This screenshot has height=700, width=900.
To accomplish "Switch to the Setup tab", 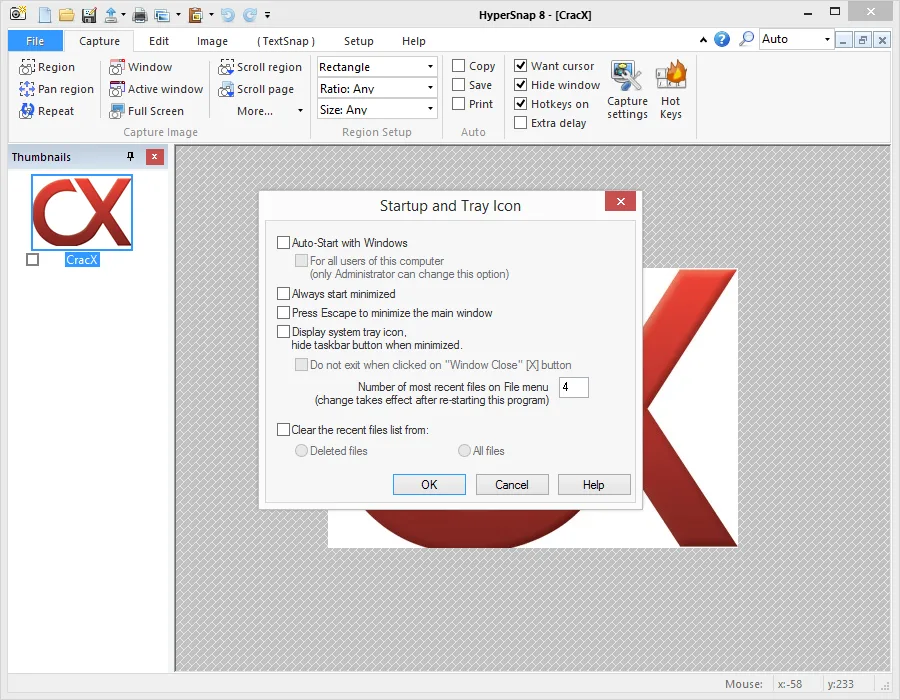I will click(x=359, y=41).
